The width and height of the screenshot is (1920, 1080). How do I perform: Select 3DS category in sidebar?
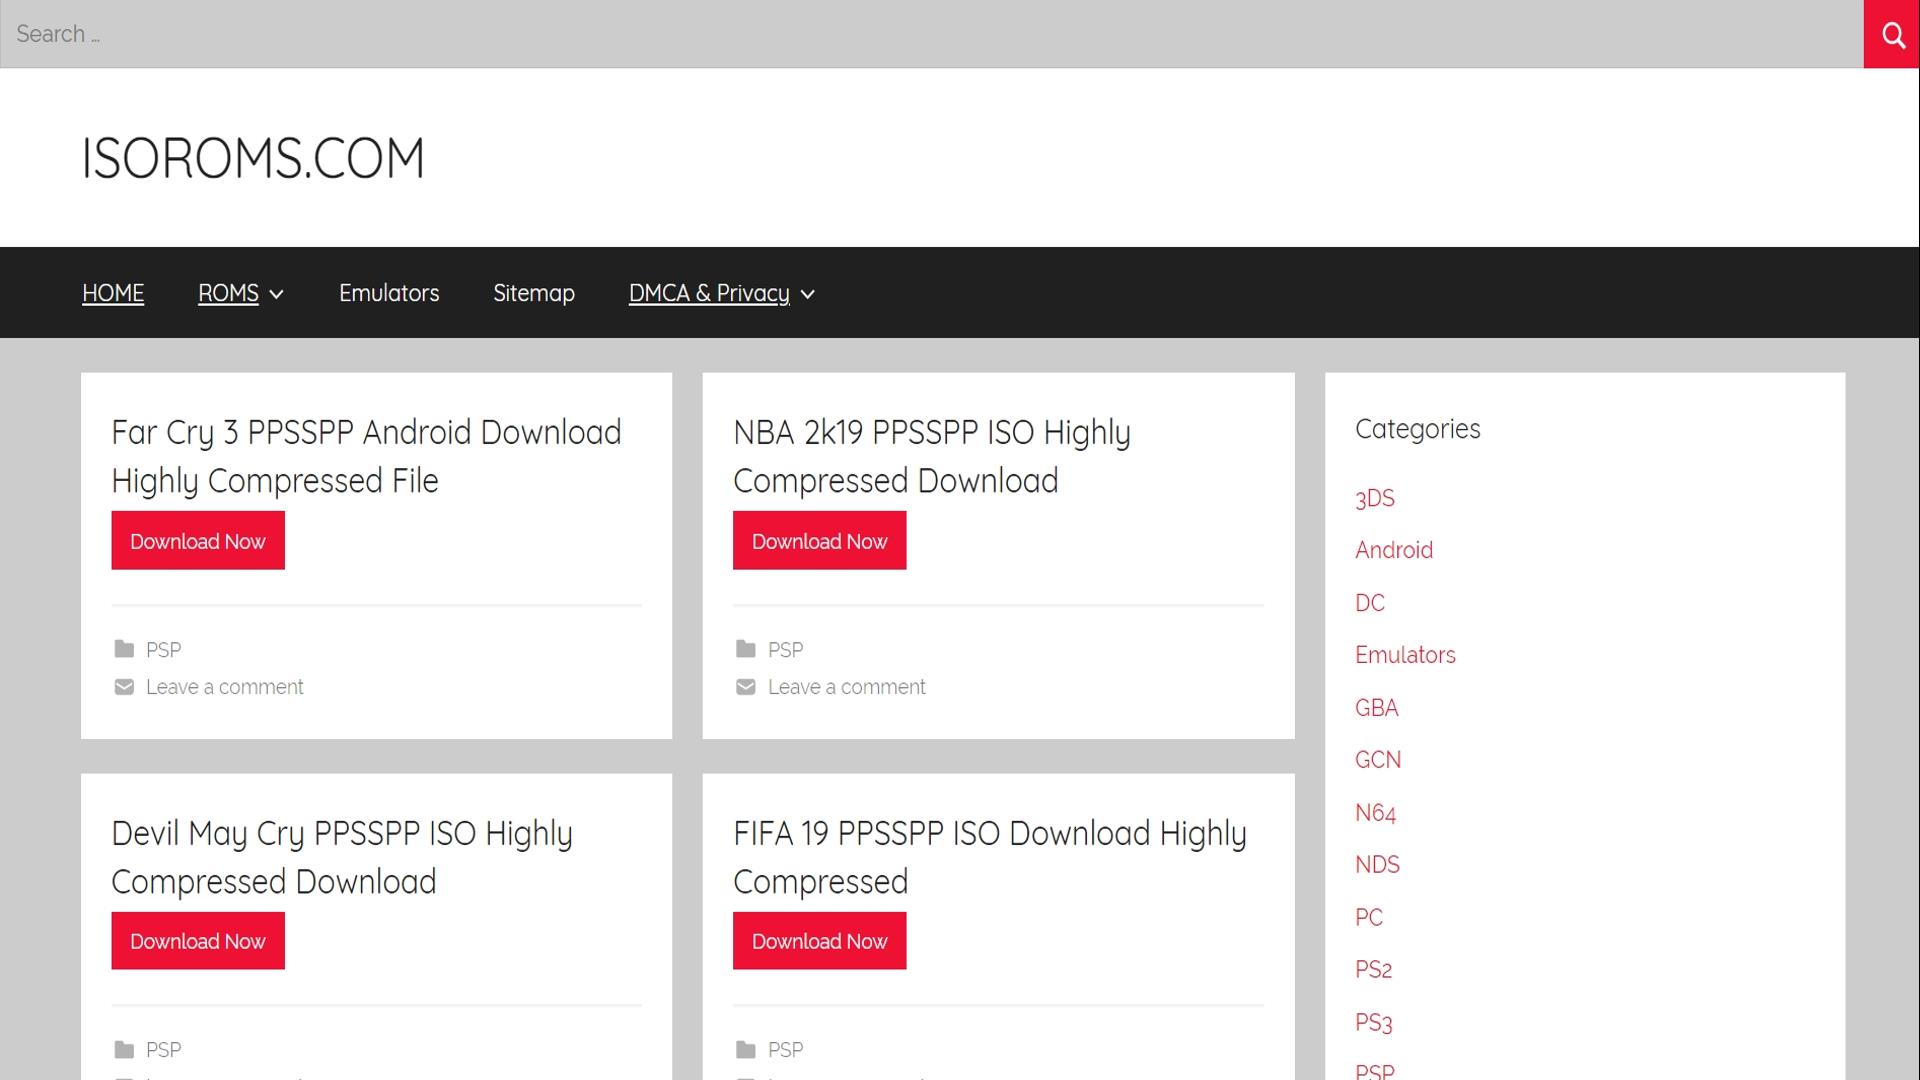(1375, 498)
